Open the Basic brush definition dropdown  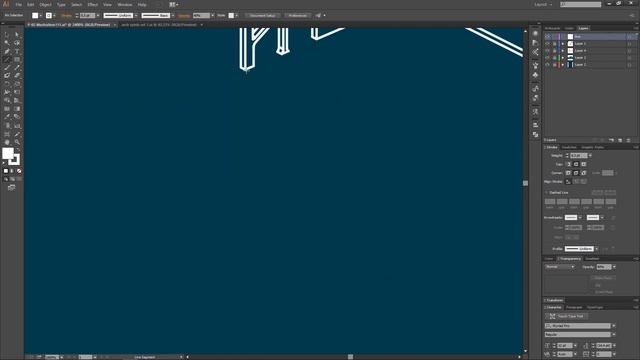click(x=173, y=16)
